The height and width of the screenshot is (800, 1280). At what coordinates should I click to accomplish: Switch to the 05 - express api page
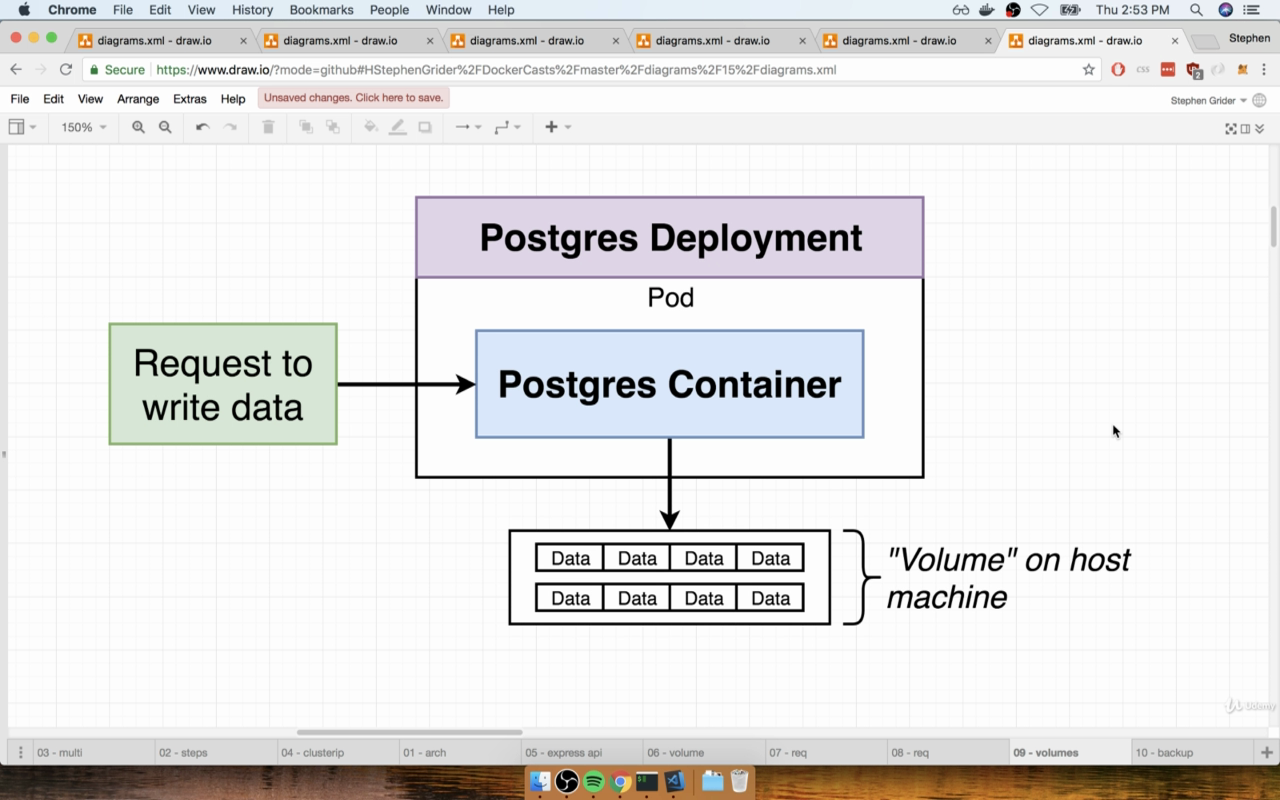pyautogui.click(x=581, y=752)
